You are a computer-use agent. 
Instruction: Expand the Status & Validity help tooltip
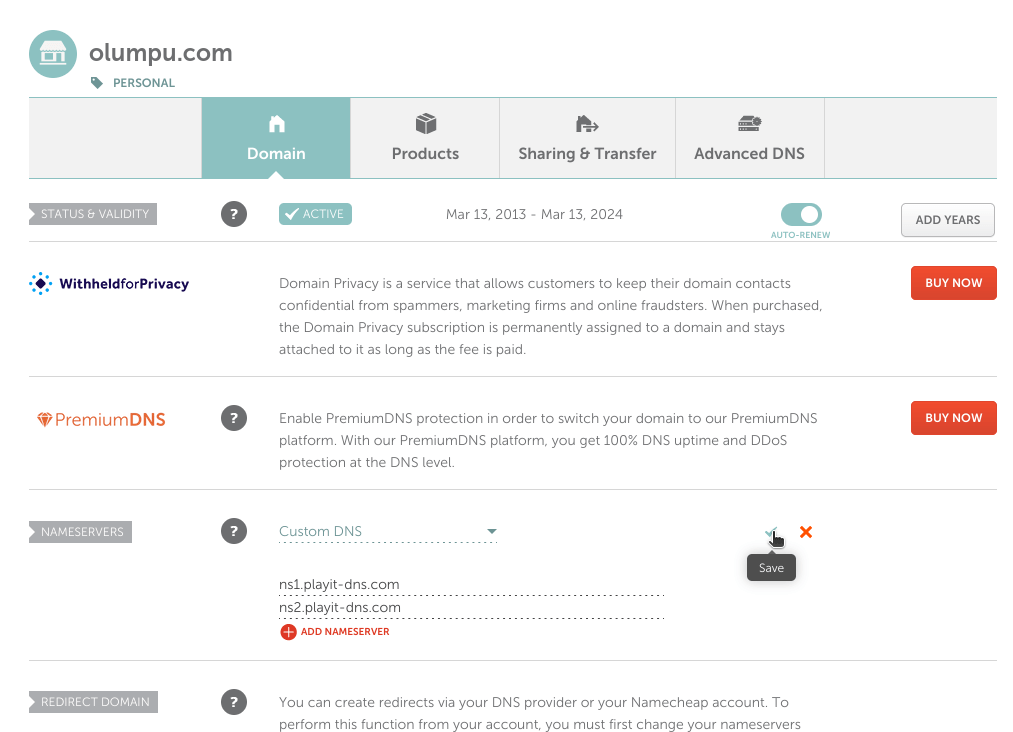coord(234,213)
